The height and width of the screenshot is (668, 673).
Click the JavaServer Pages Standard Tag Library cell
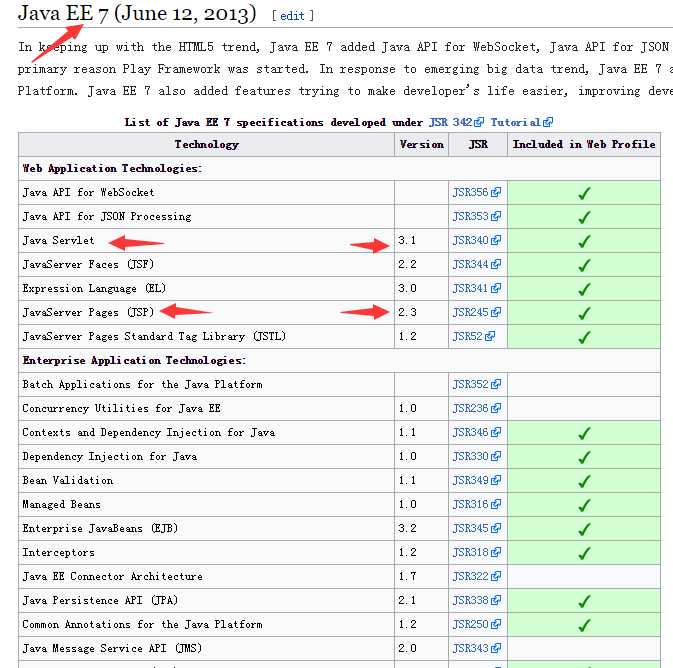coord(206,337)
